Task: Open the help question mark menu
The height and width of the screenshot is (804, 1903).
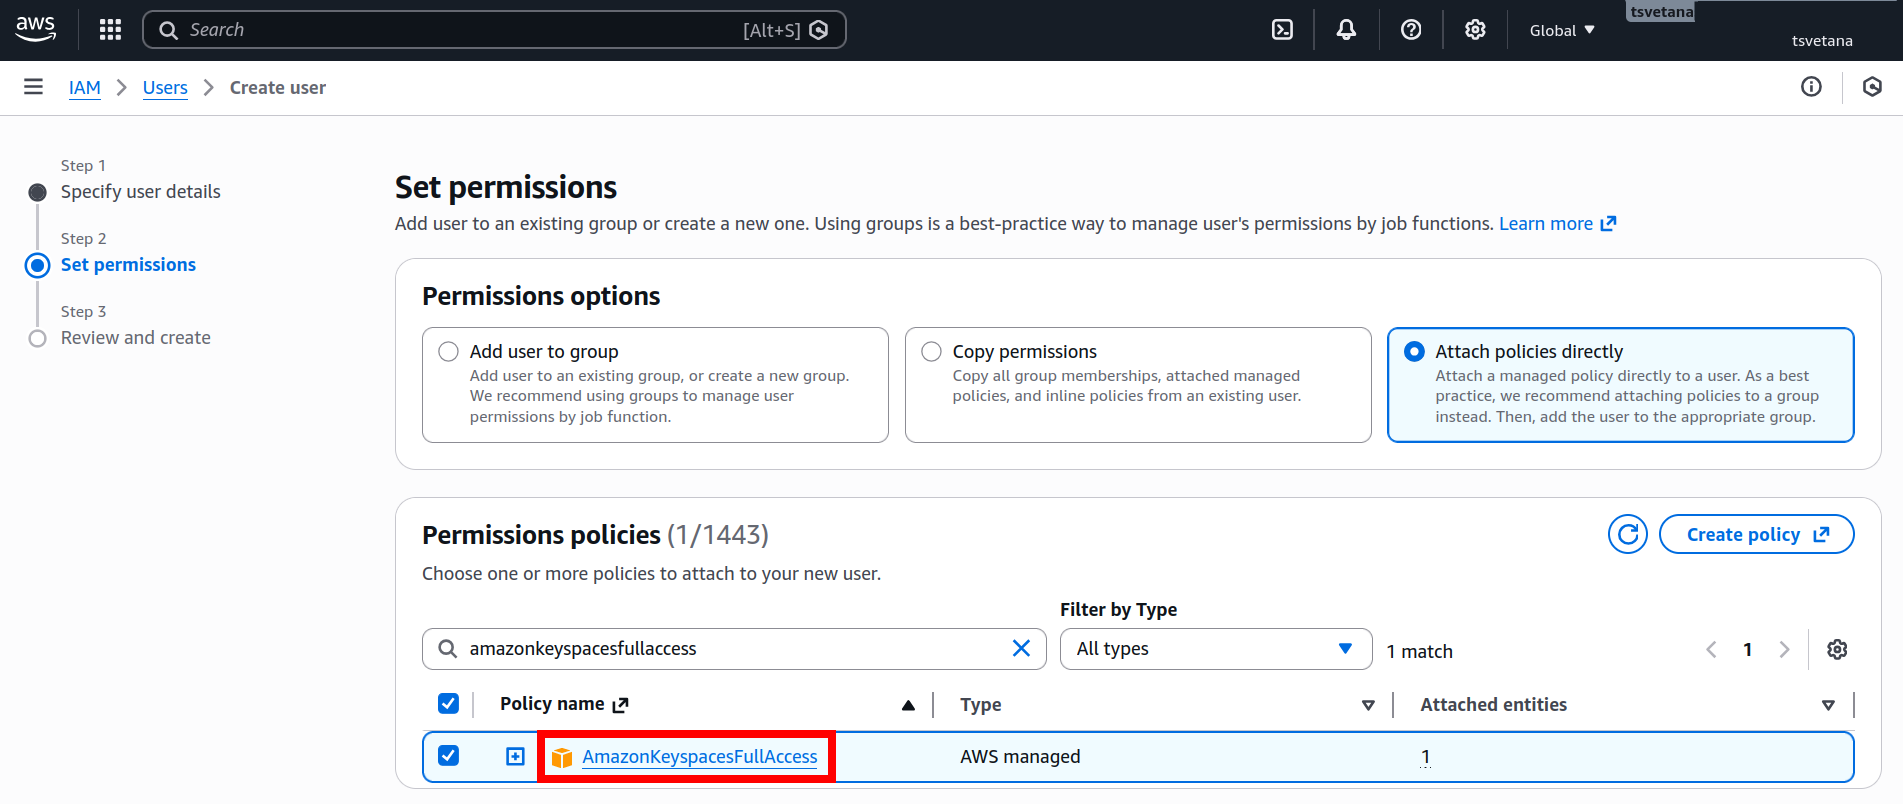Action: (x=1411, y=30)
